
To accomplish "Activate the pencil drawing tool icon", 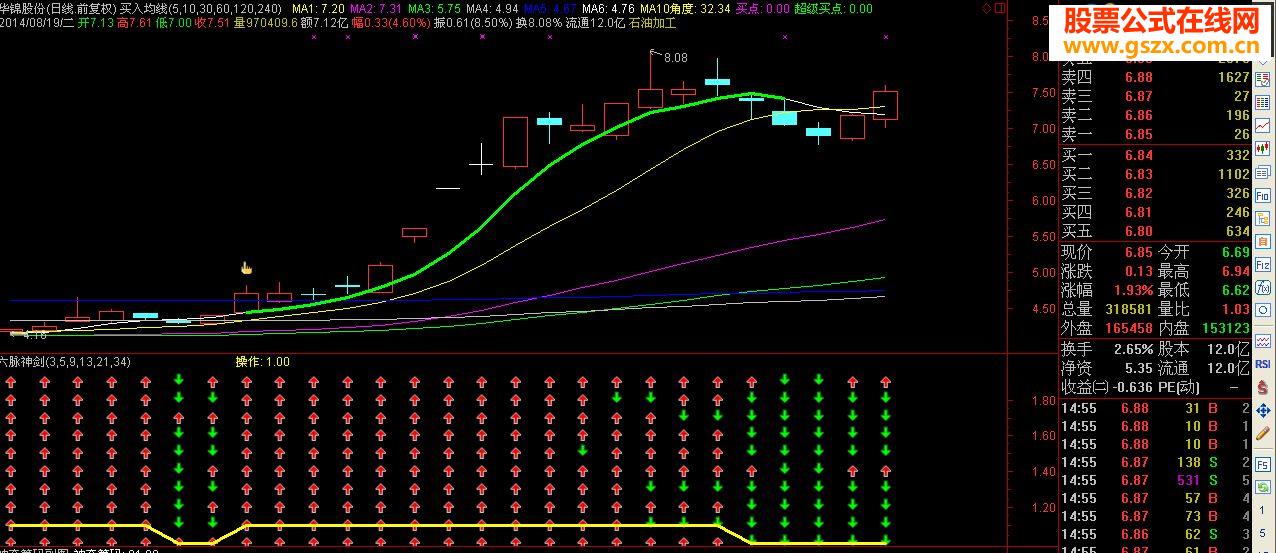I will 1263,434.
